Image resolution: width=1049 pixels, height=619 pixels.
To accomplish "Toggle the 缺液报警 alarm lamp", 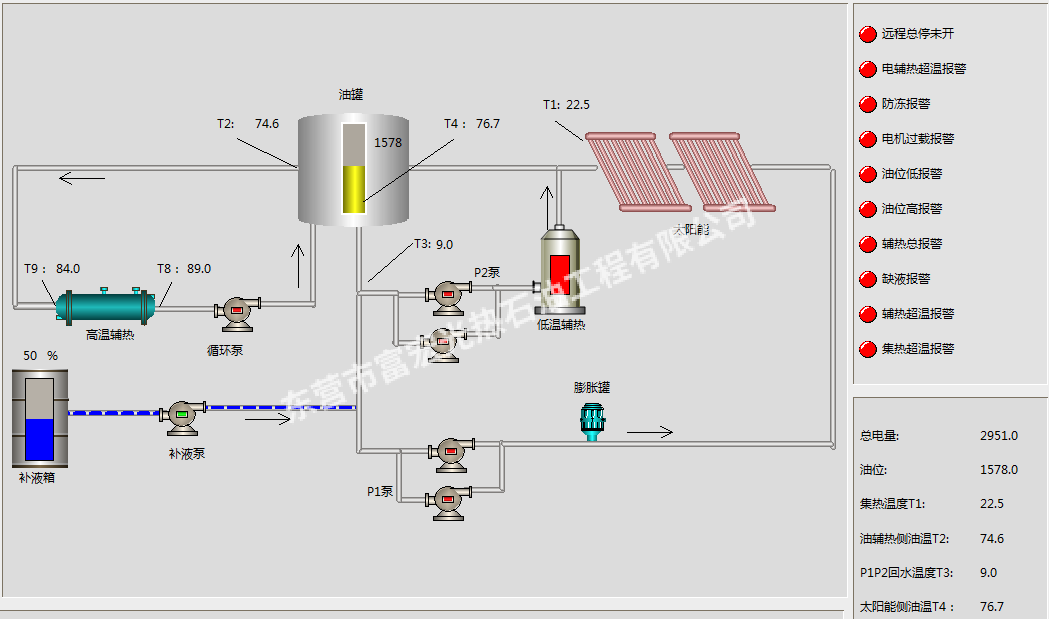I will tap(867, 279).
